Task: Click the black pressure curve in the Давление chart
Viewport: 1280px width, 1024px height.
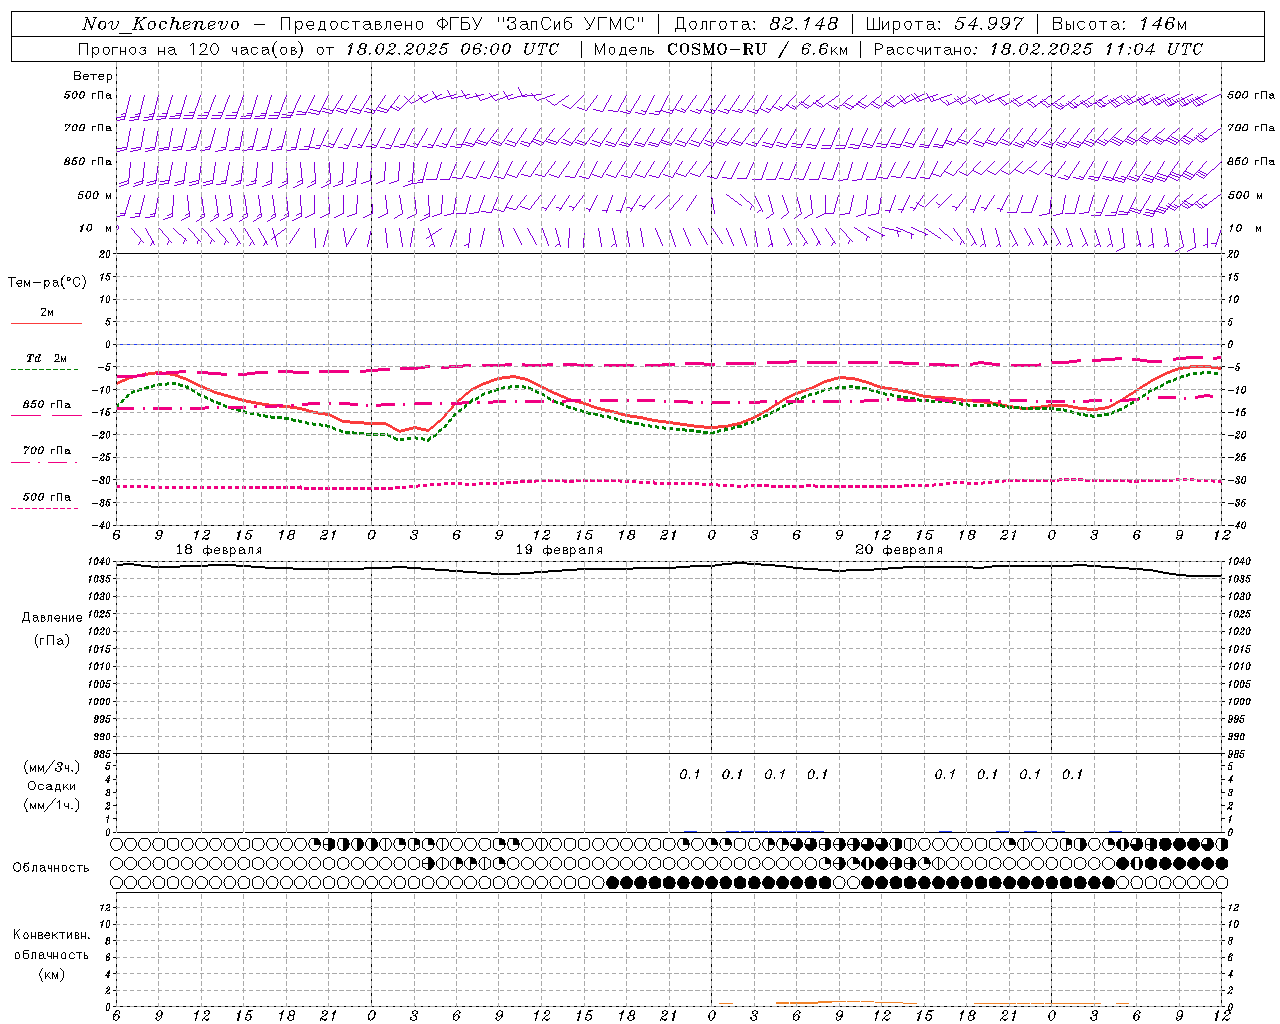Action: point(668,568)
